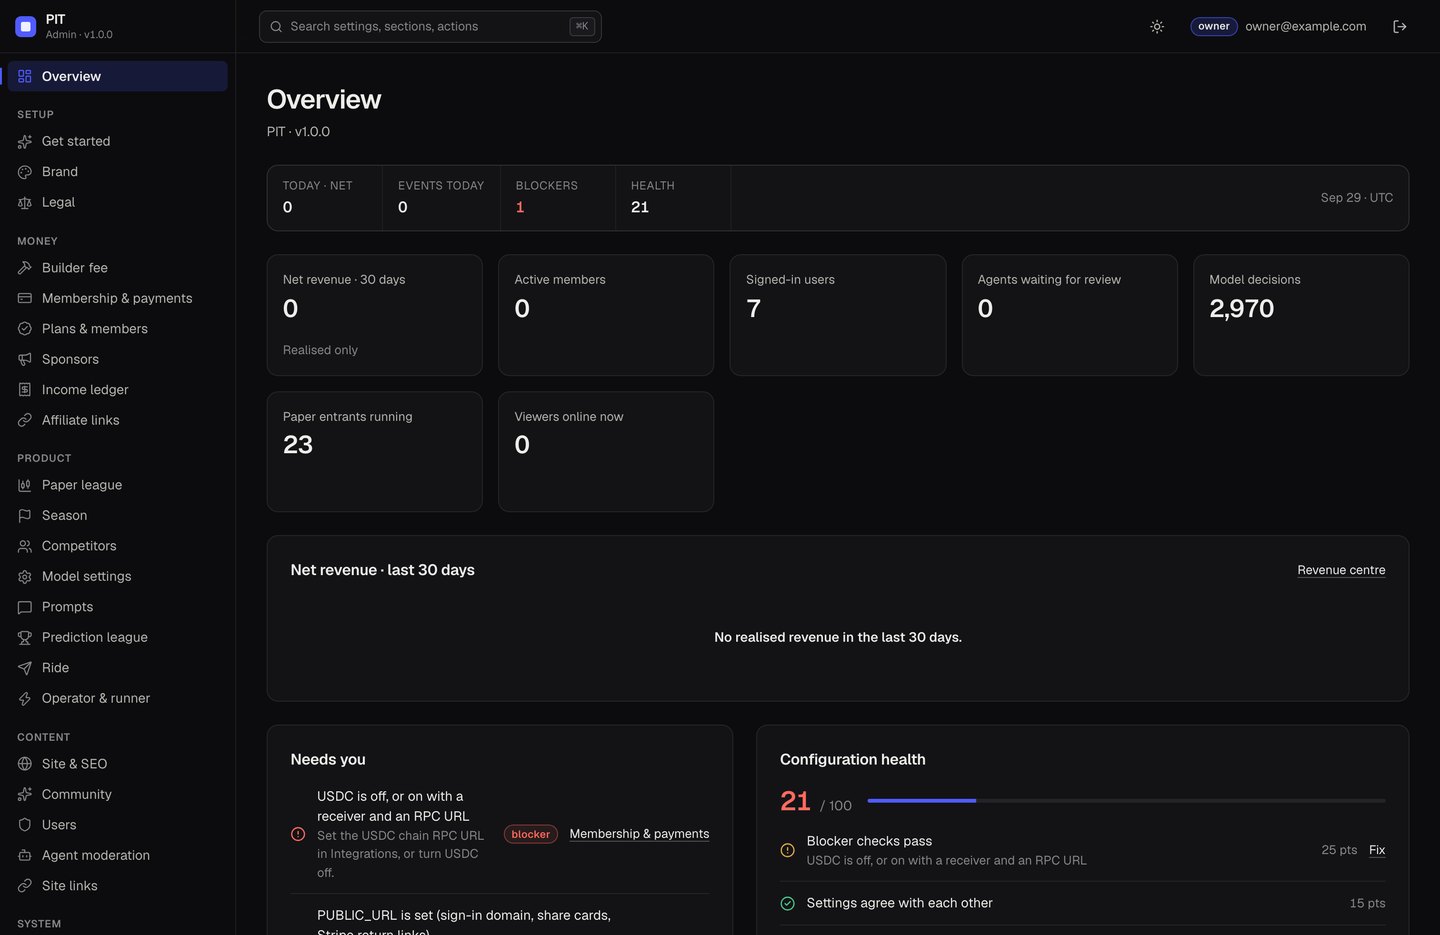Screen dimensions: 1440x935
Task: Click the Model settings gear icon
Action: point(25,577)
